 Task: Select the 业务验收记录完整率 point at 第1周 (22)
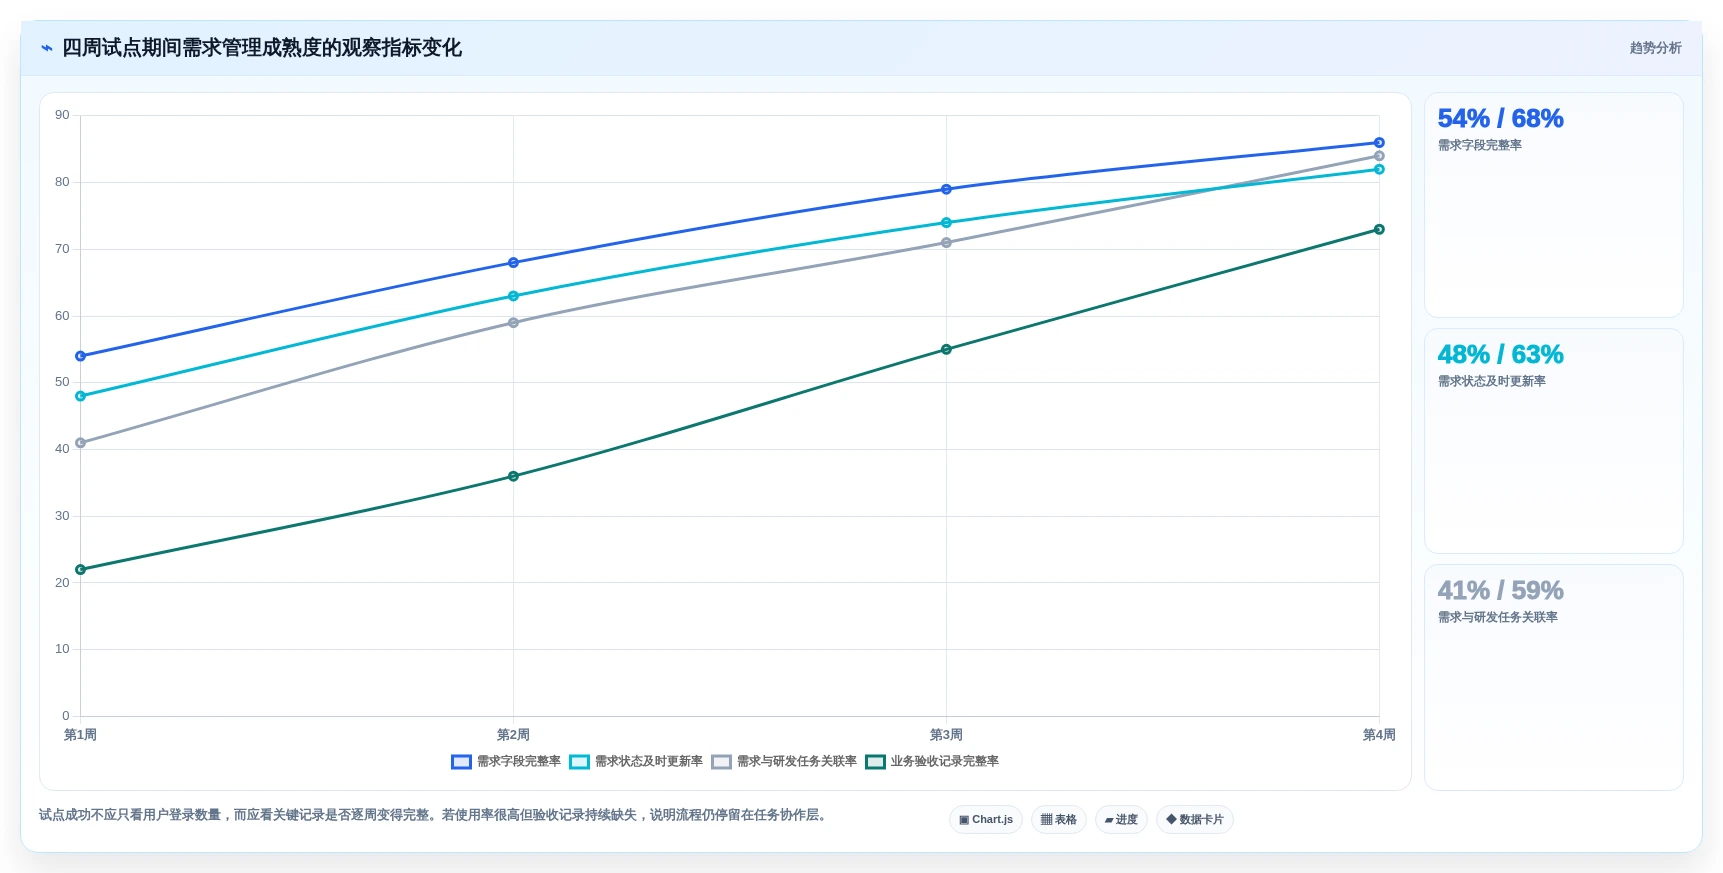(81, 570)
